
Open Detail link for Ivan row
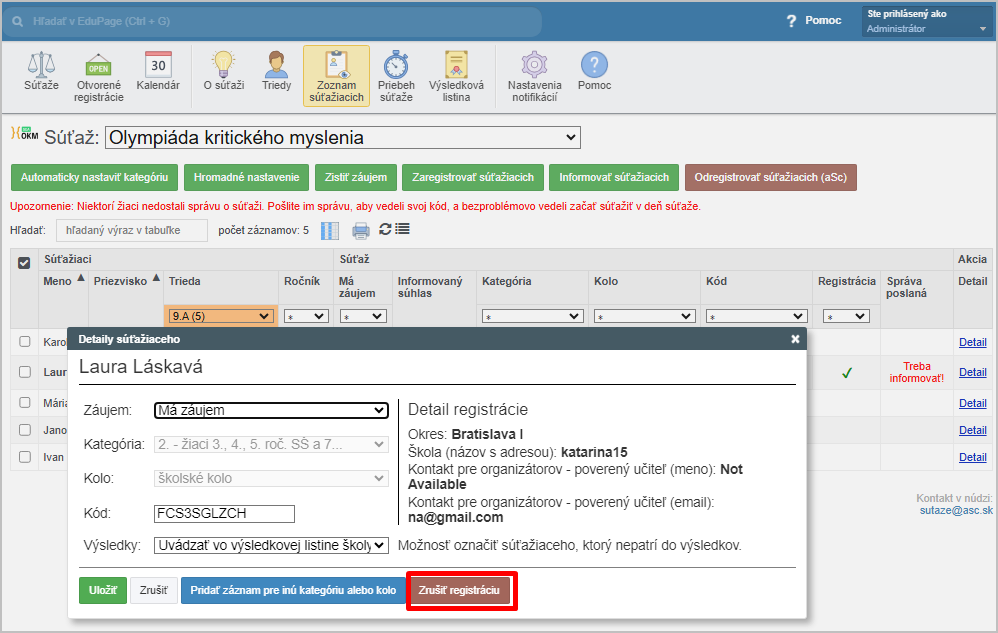click(973, 457)
